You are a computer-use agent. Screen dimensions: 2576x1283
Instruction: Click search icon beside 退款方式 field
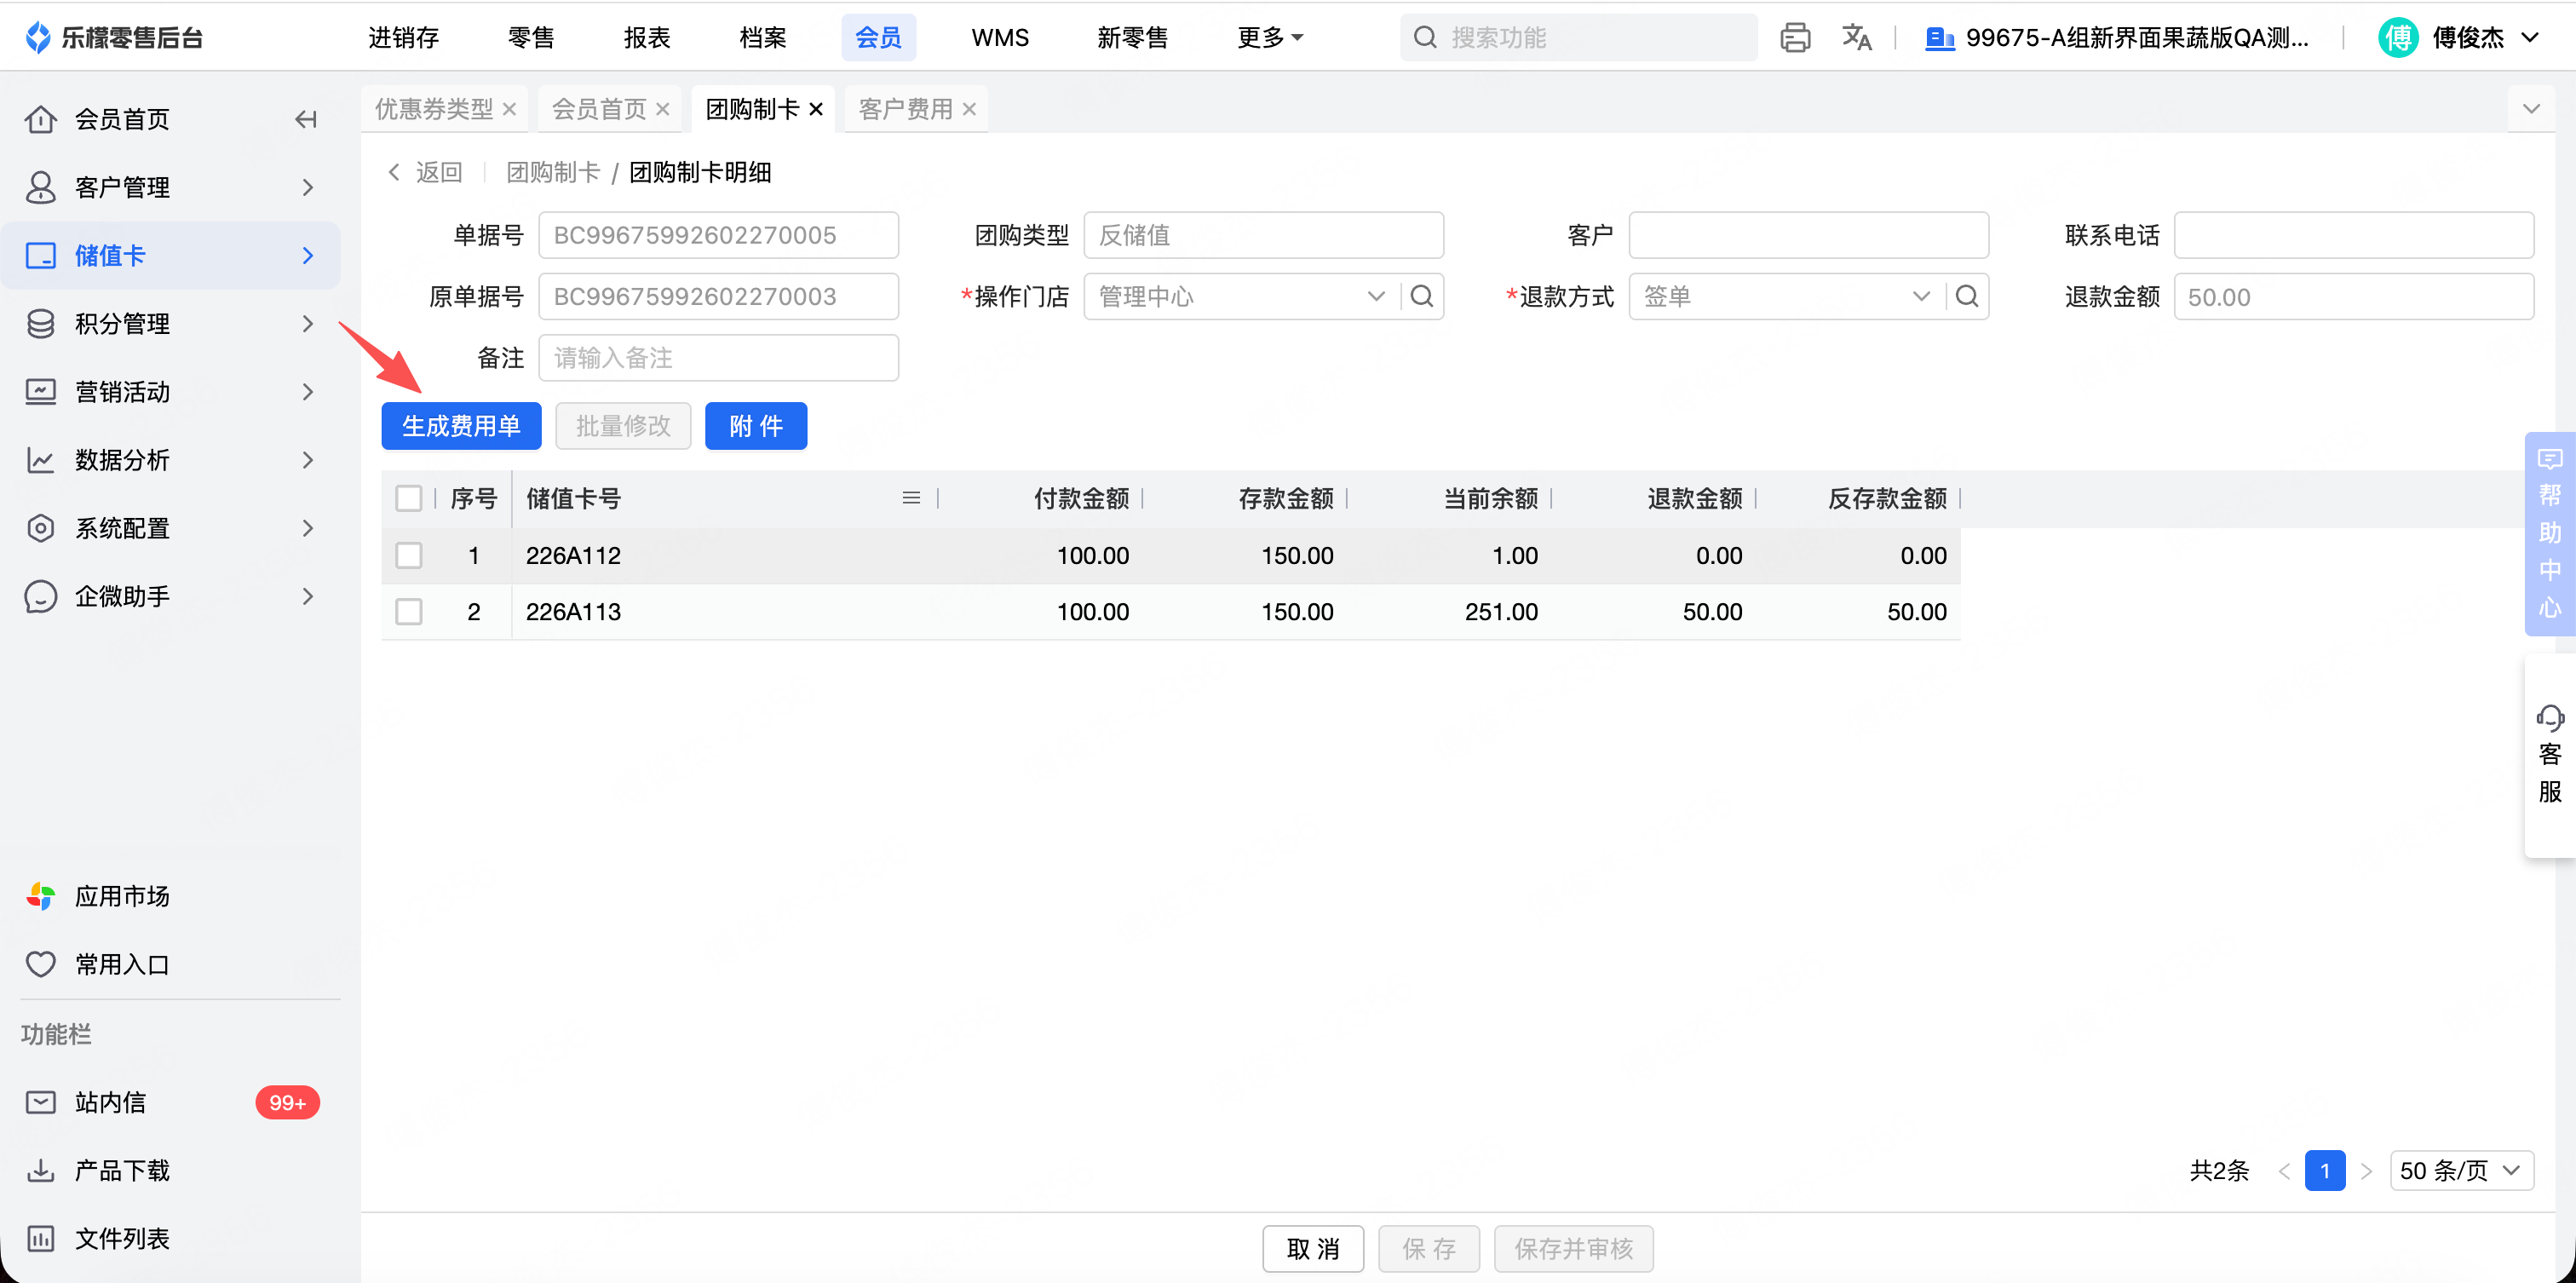click(x=1966, y=296)
